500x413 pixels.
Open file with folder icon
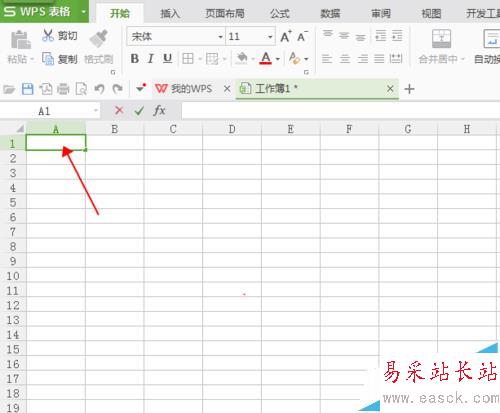pos(9,89)
